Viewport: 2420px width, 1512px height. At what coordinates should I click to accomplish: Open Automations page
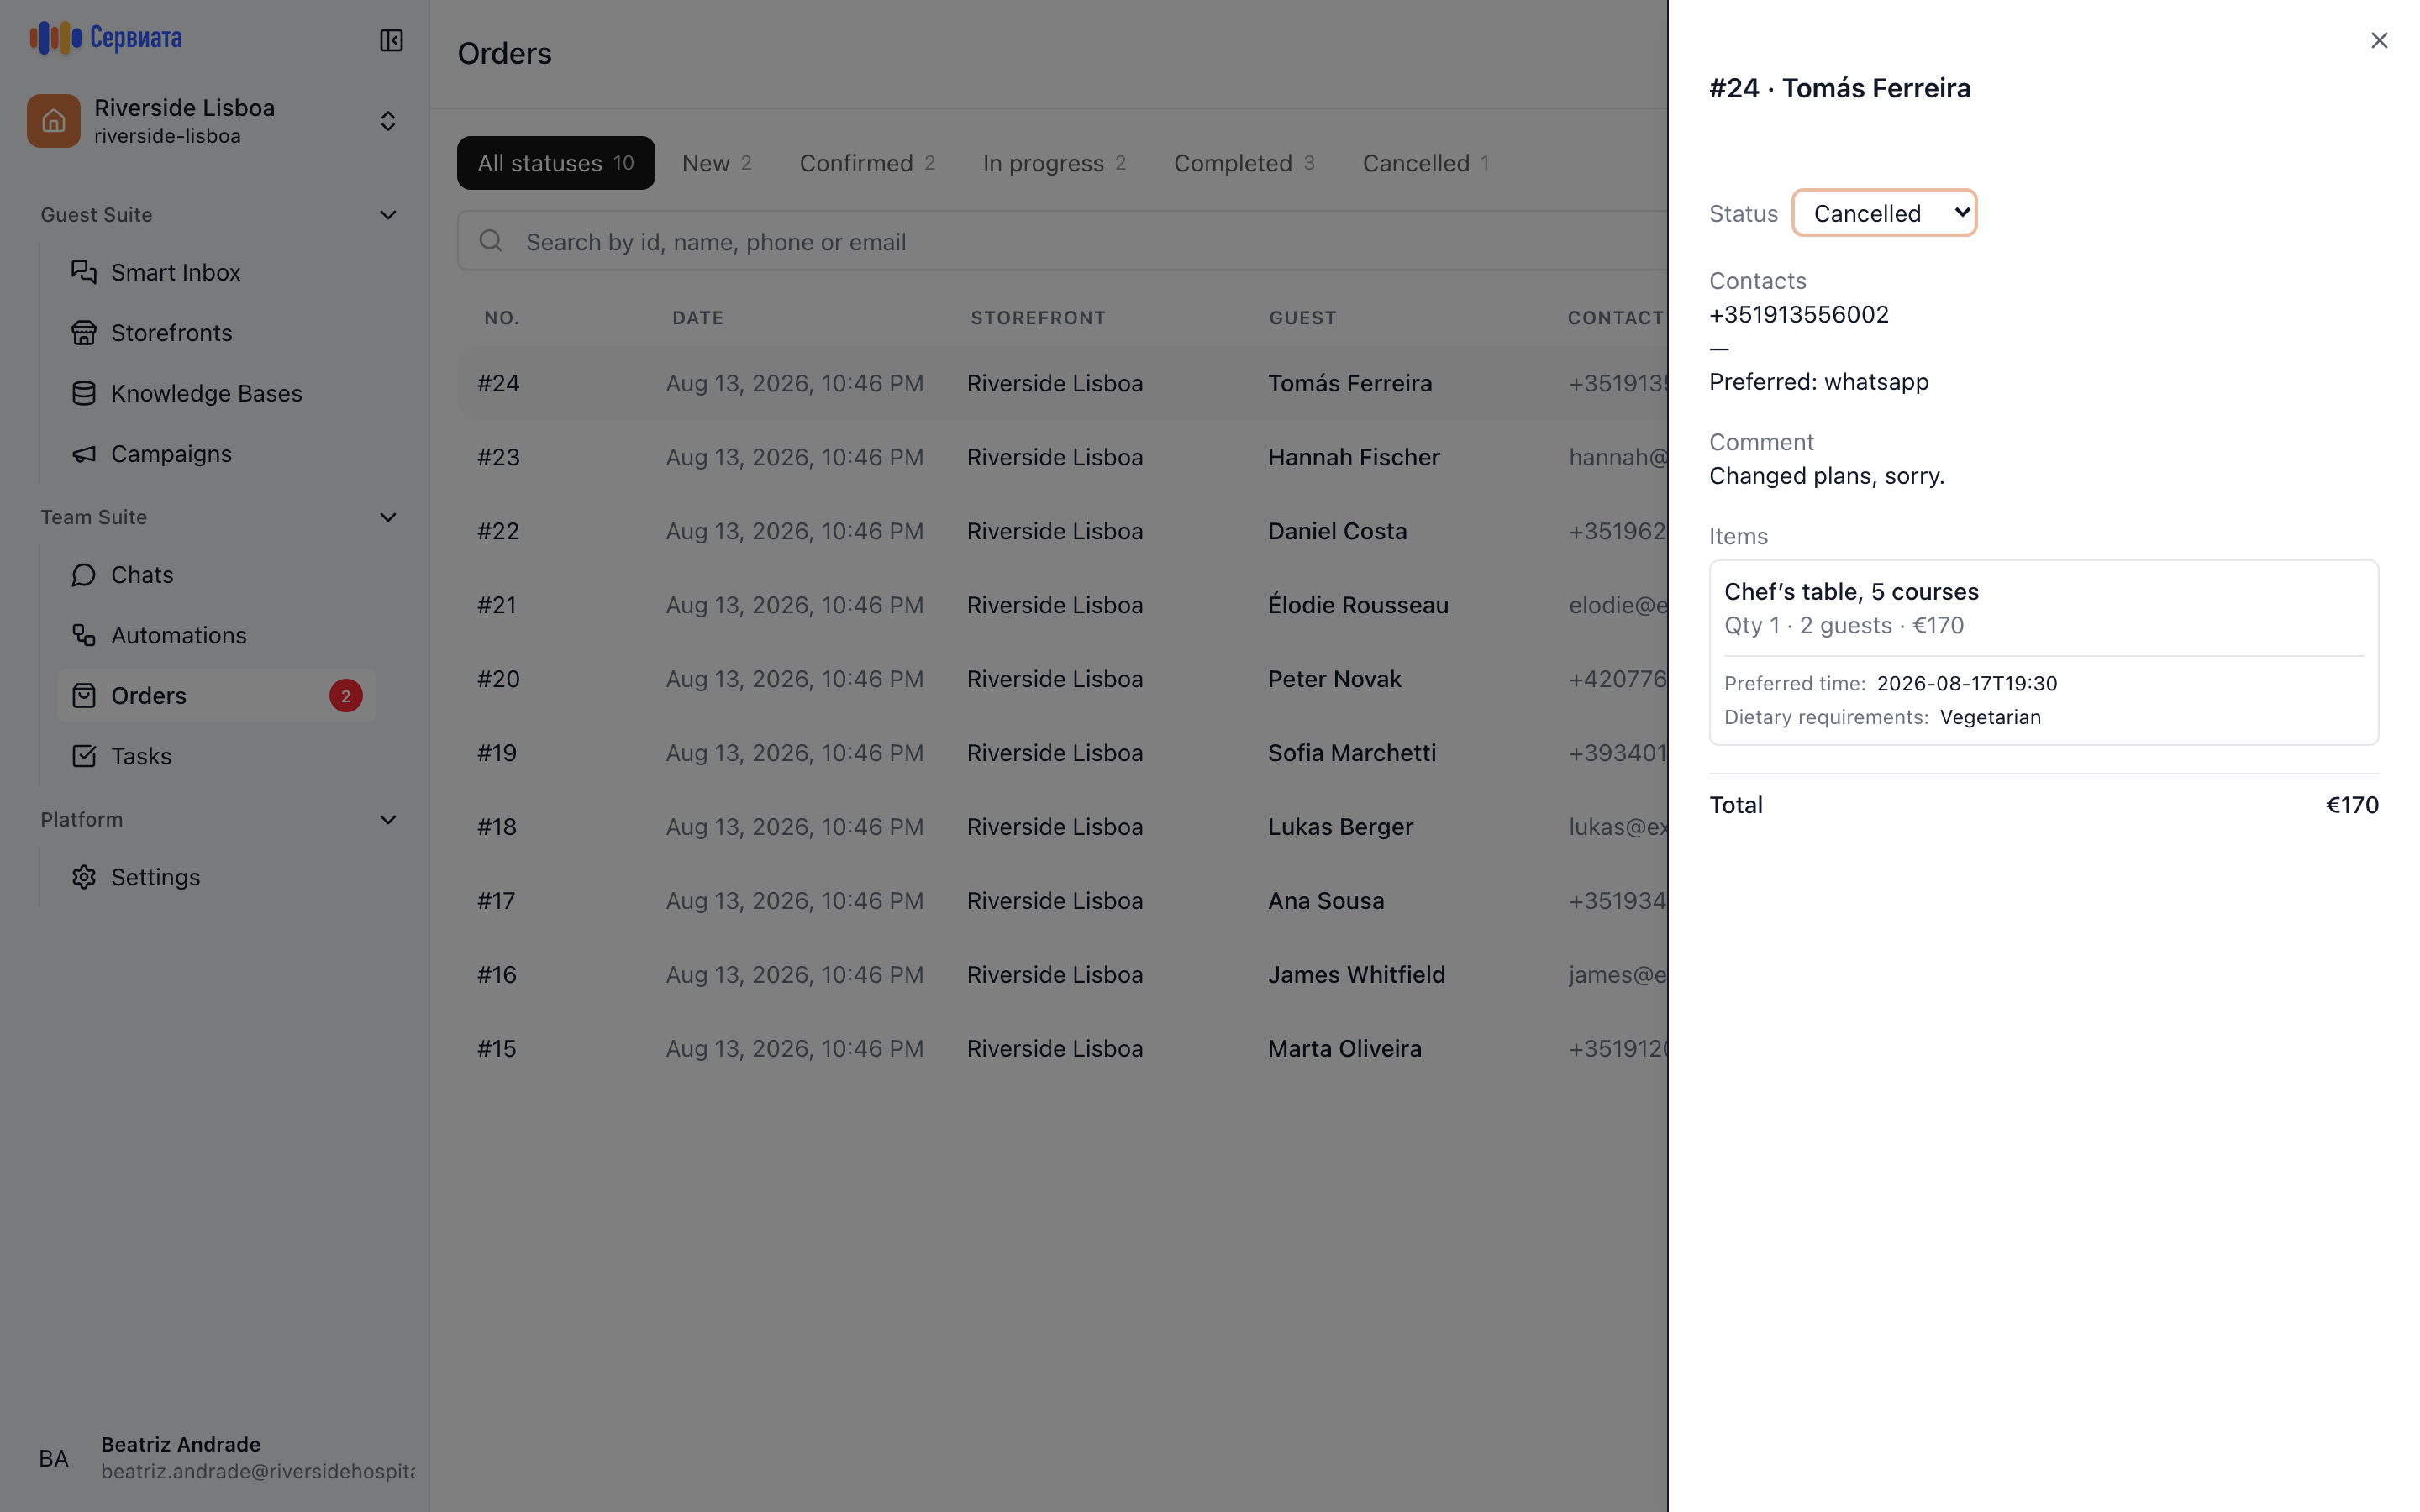(217, 635)
